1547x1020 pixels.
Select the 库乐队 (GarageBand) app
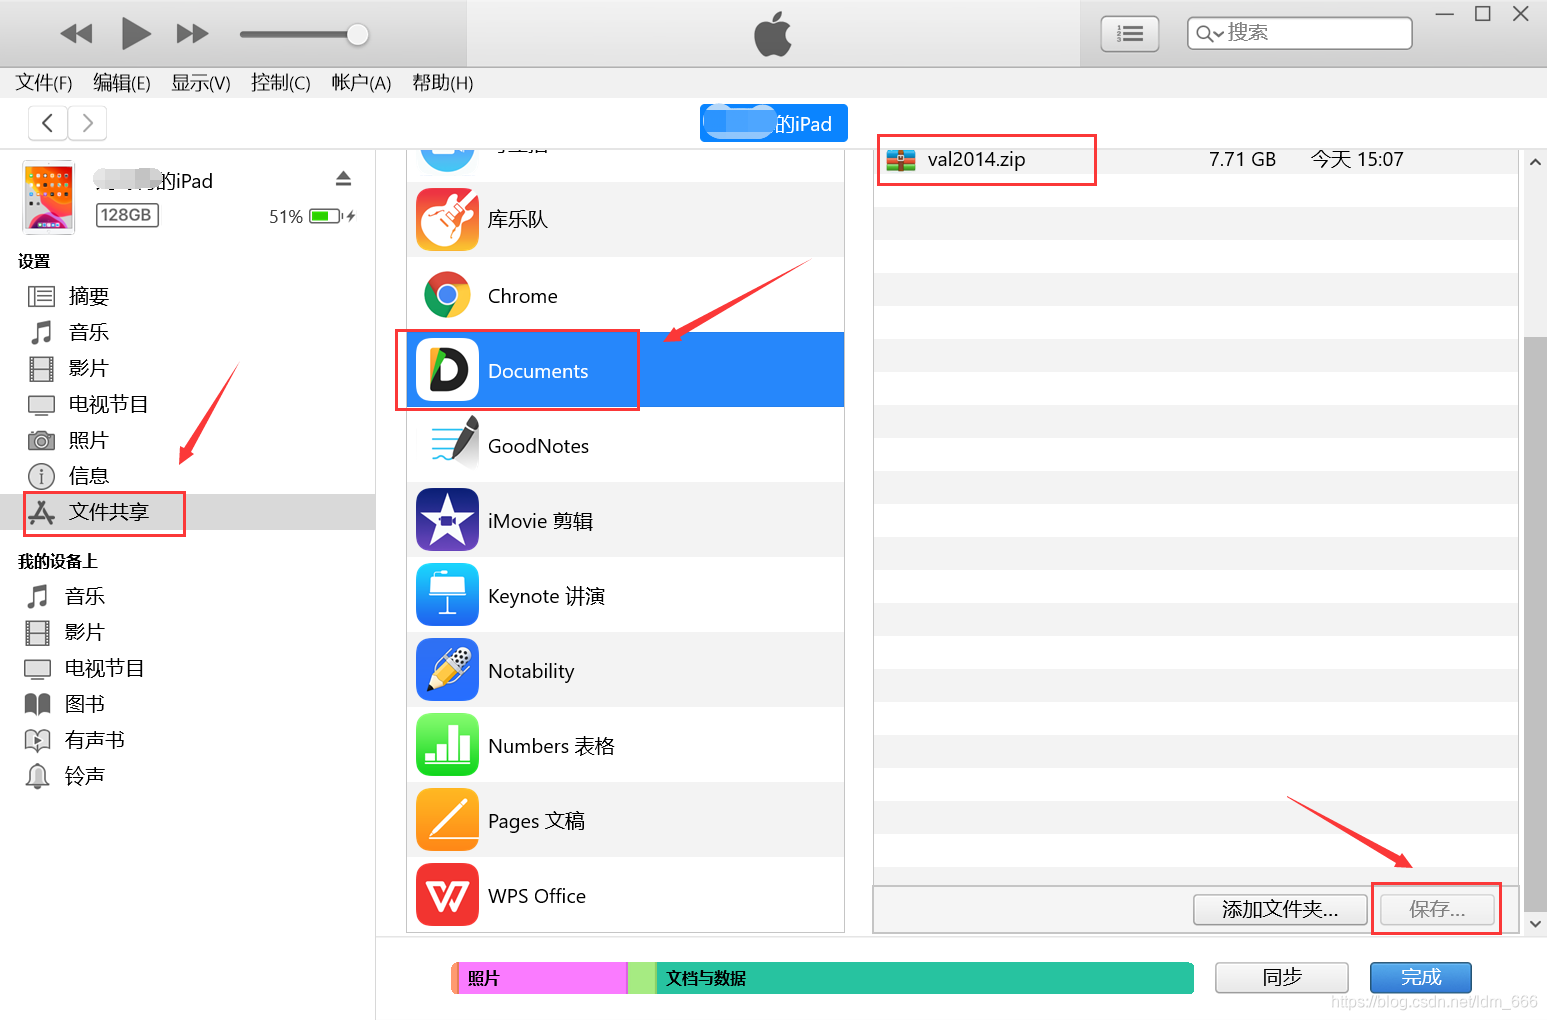pos(517,219)
